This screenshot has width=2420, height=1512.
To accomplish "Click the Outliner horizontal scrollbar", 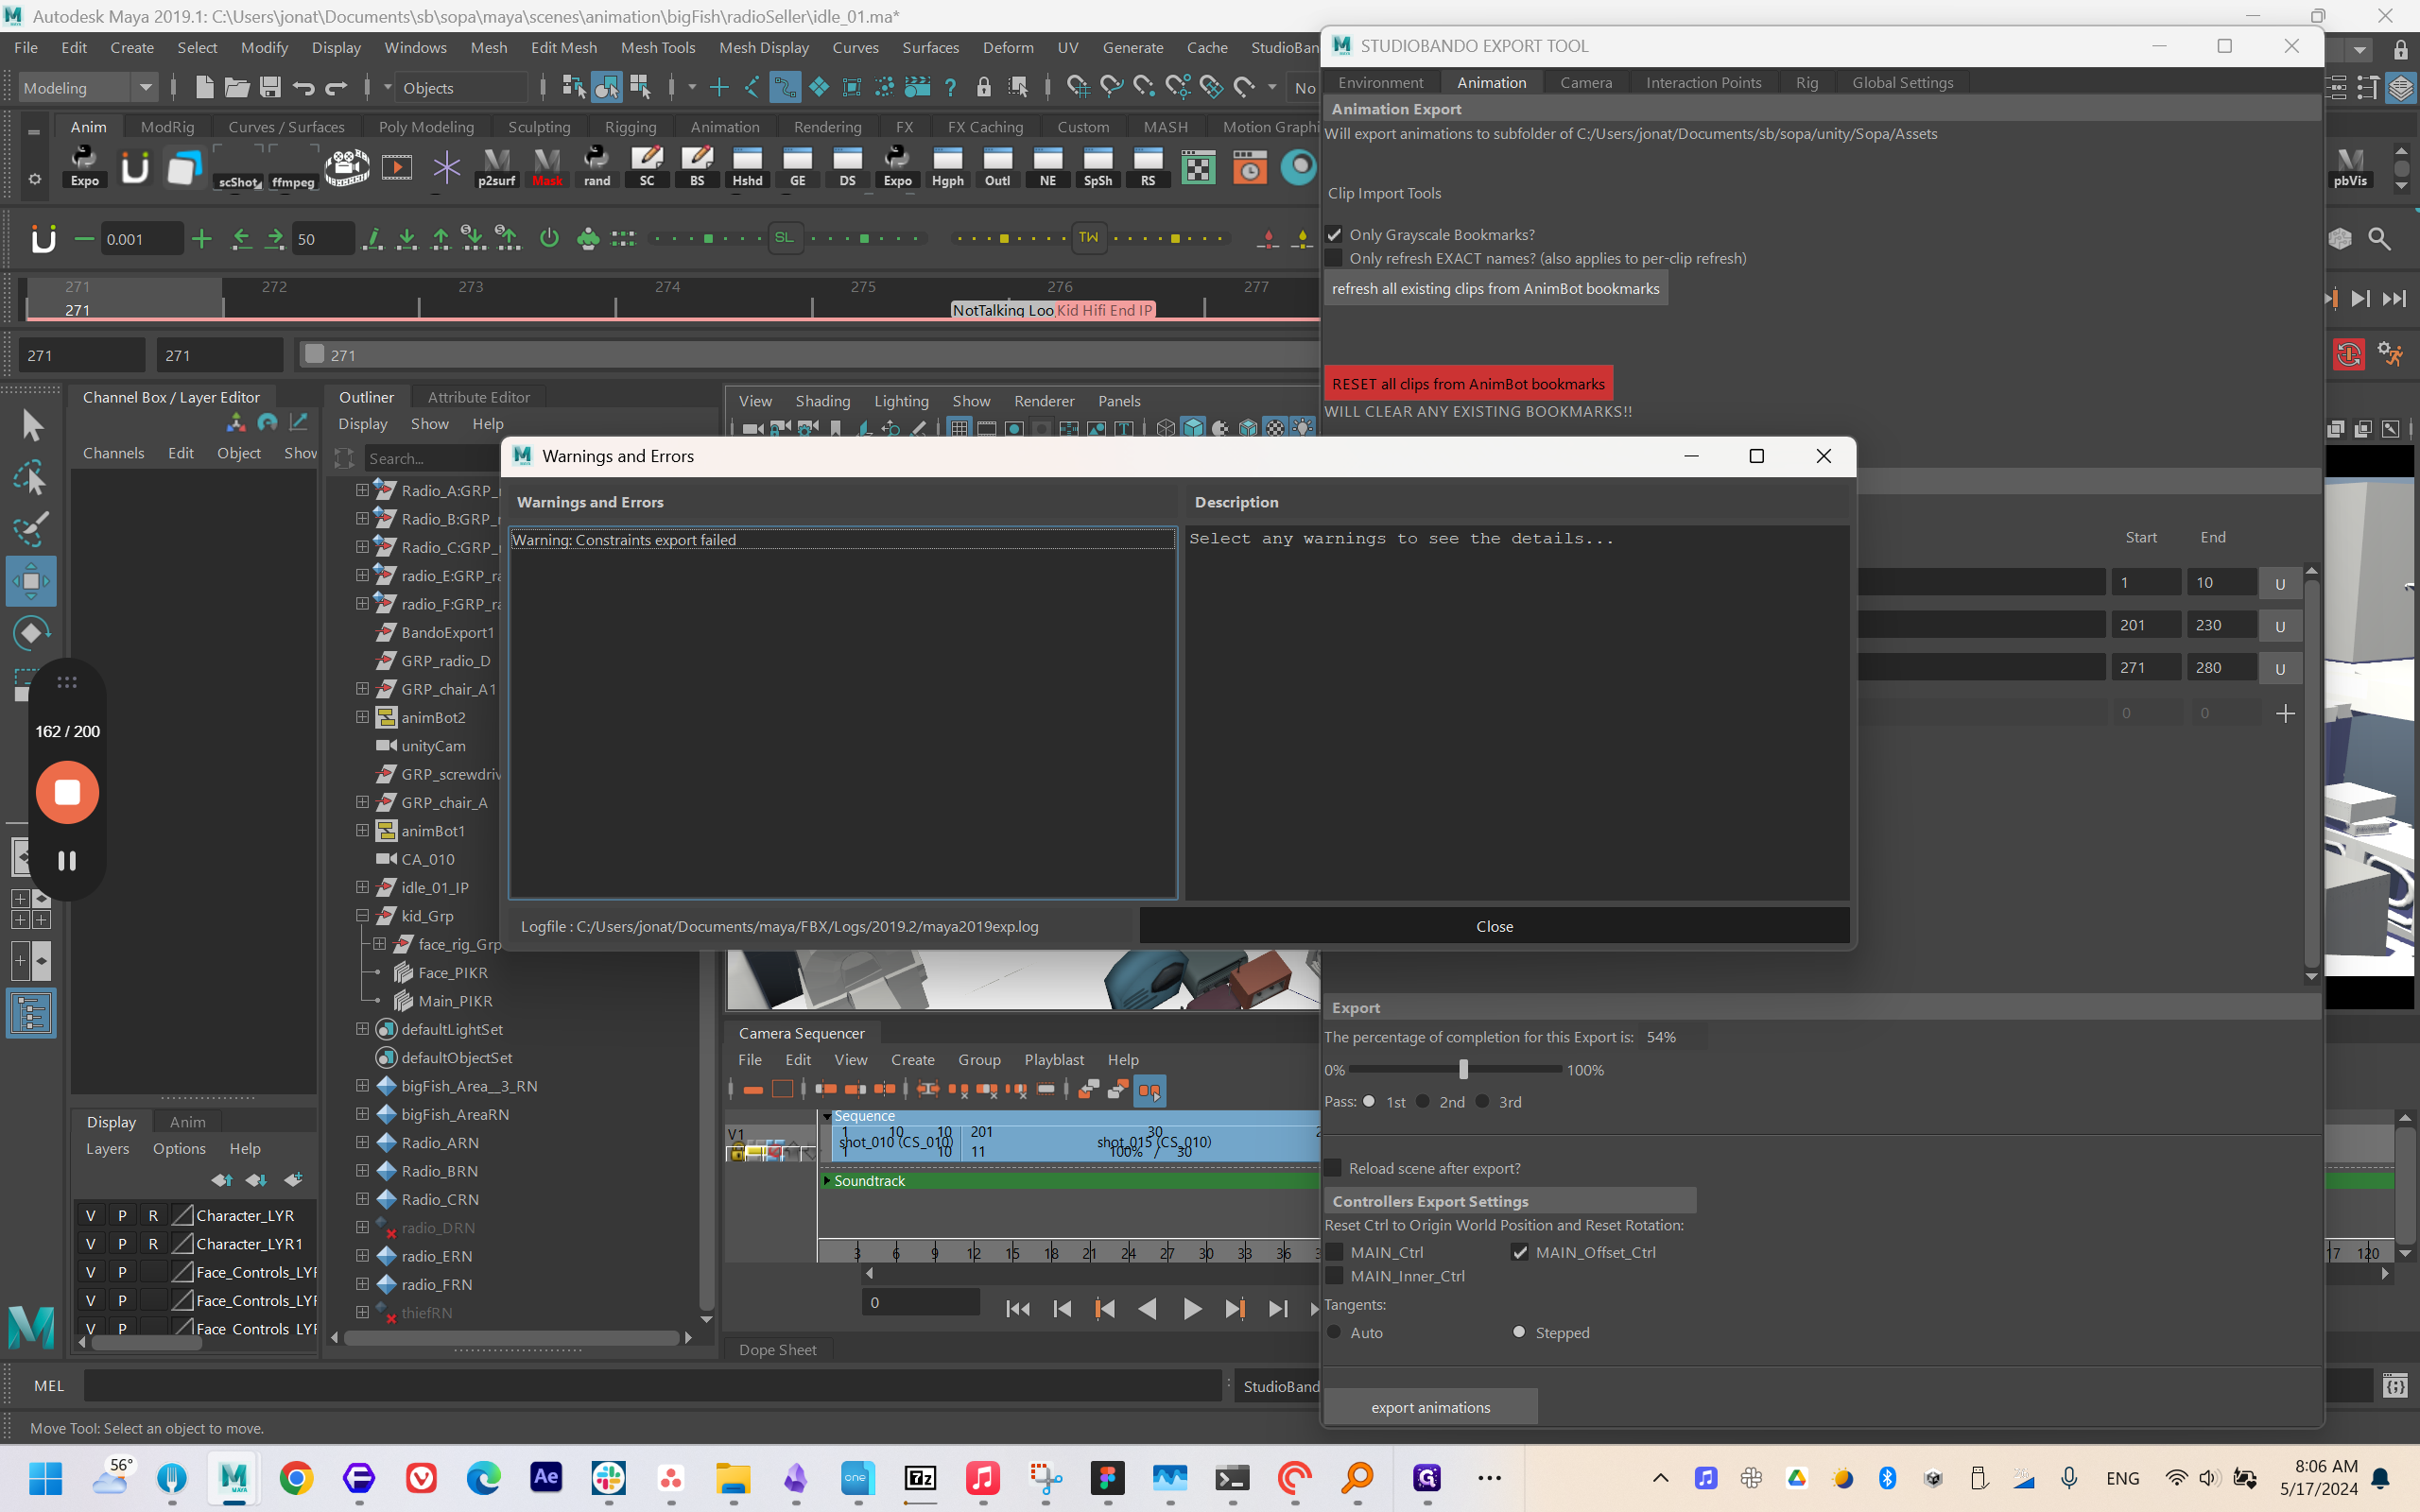I will click(x=512, y=1337).
